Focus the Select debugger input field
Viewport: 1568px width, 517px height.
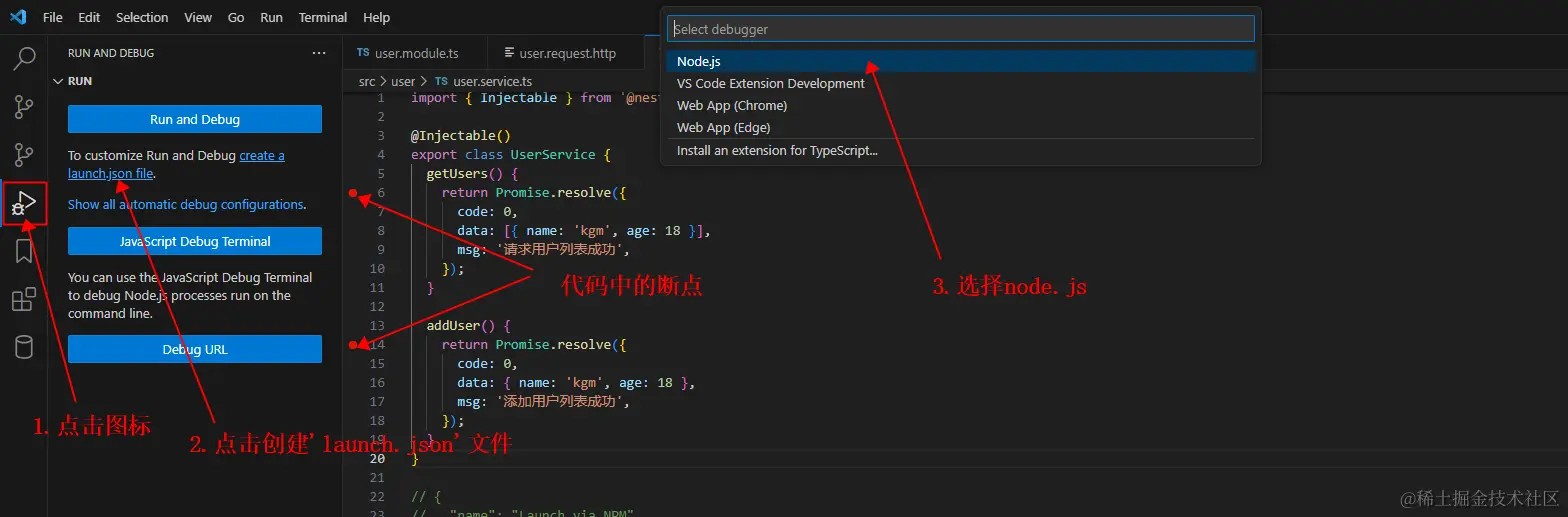tap(961, 29)
